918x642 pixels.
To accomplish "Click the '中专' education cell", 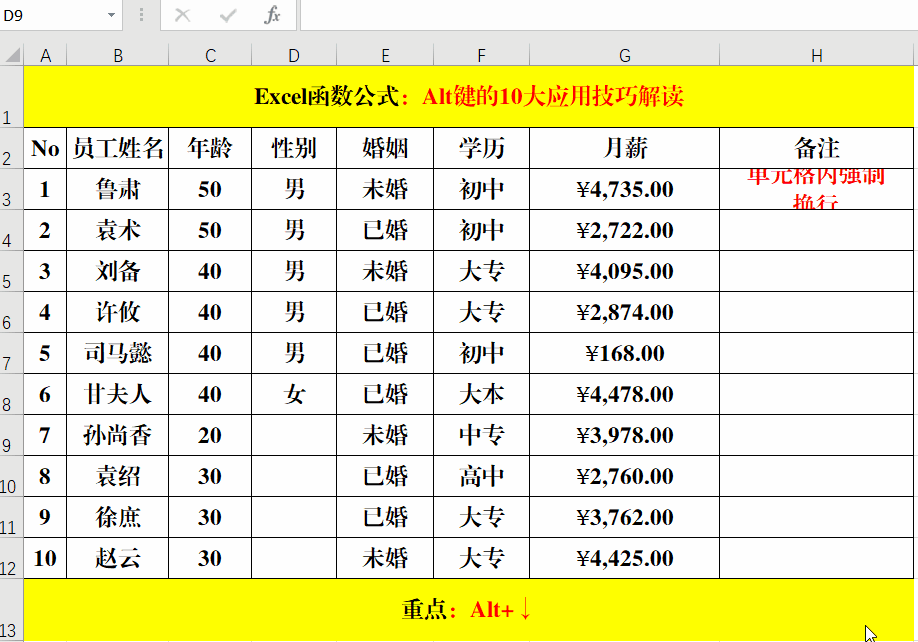I will click(481, 435).
